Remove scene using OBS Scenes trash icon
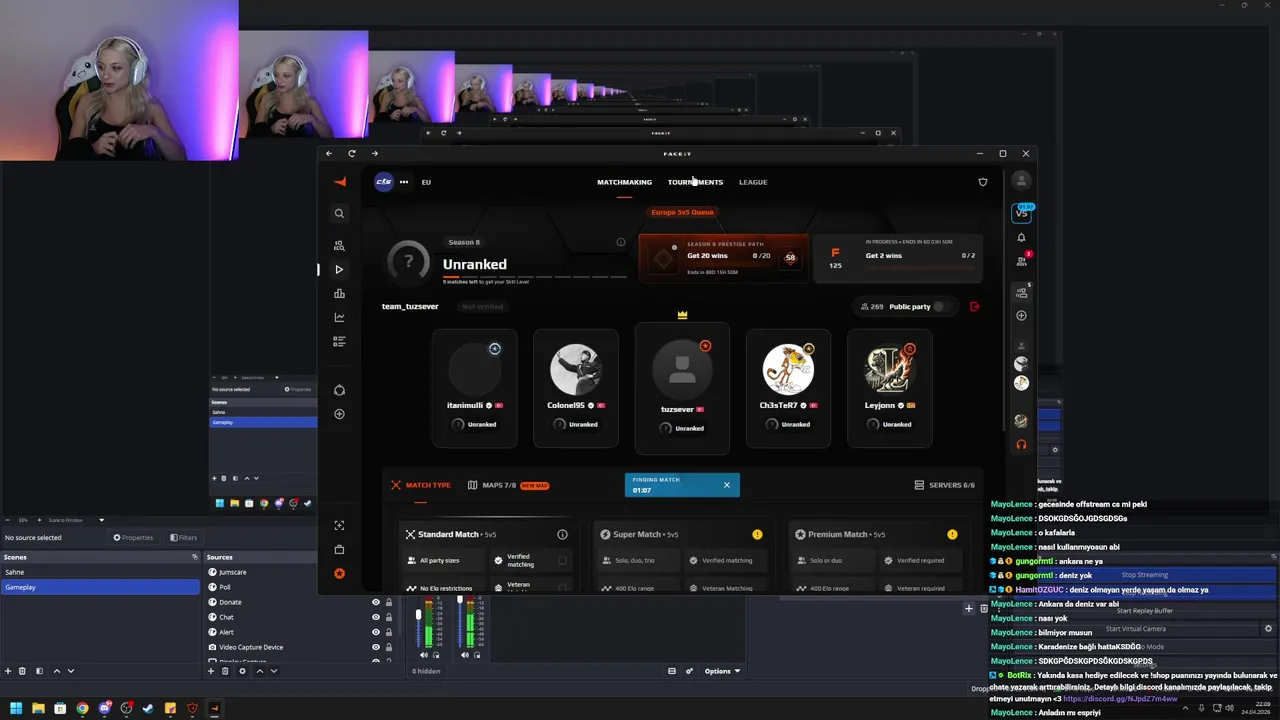1280x720 pixels. tap(23, 671)
